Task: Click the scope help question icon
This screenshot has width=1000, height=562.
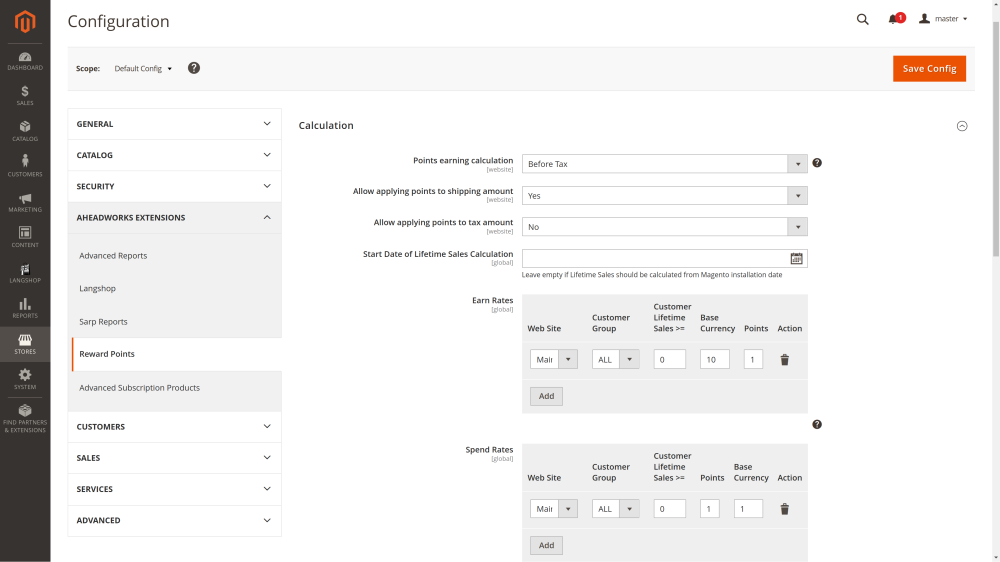Action: click(194, 68)
